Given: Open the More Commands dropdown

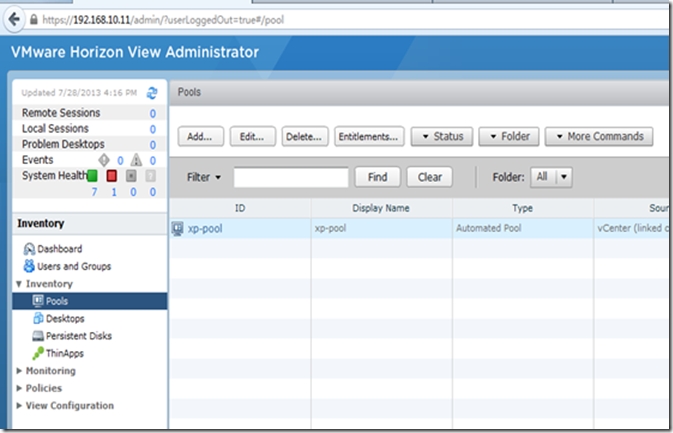Looking at the screenshot, I should 599,136.
